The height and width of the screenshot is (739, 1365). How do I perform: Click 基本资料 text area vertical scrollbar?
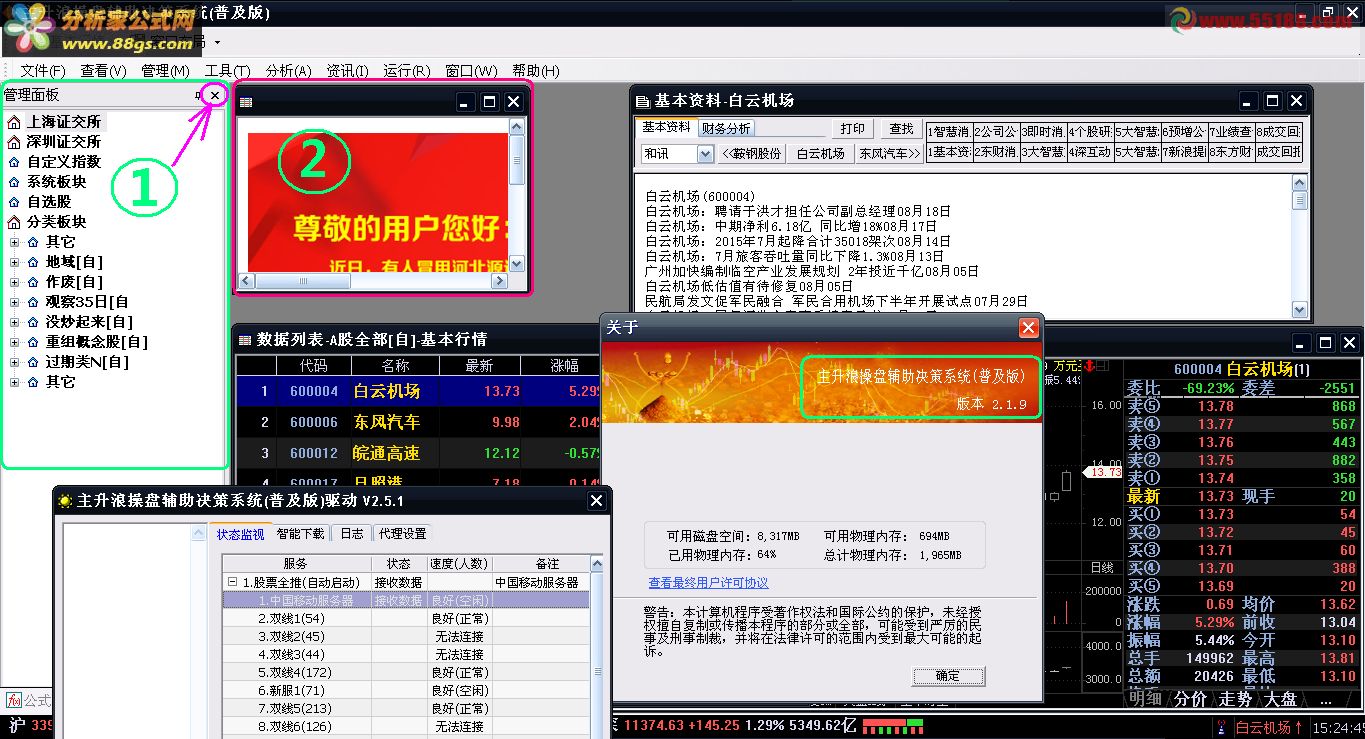pos(1299,246)
